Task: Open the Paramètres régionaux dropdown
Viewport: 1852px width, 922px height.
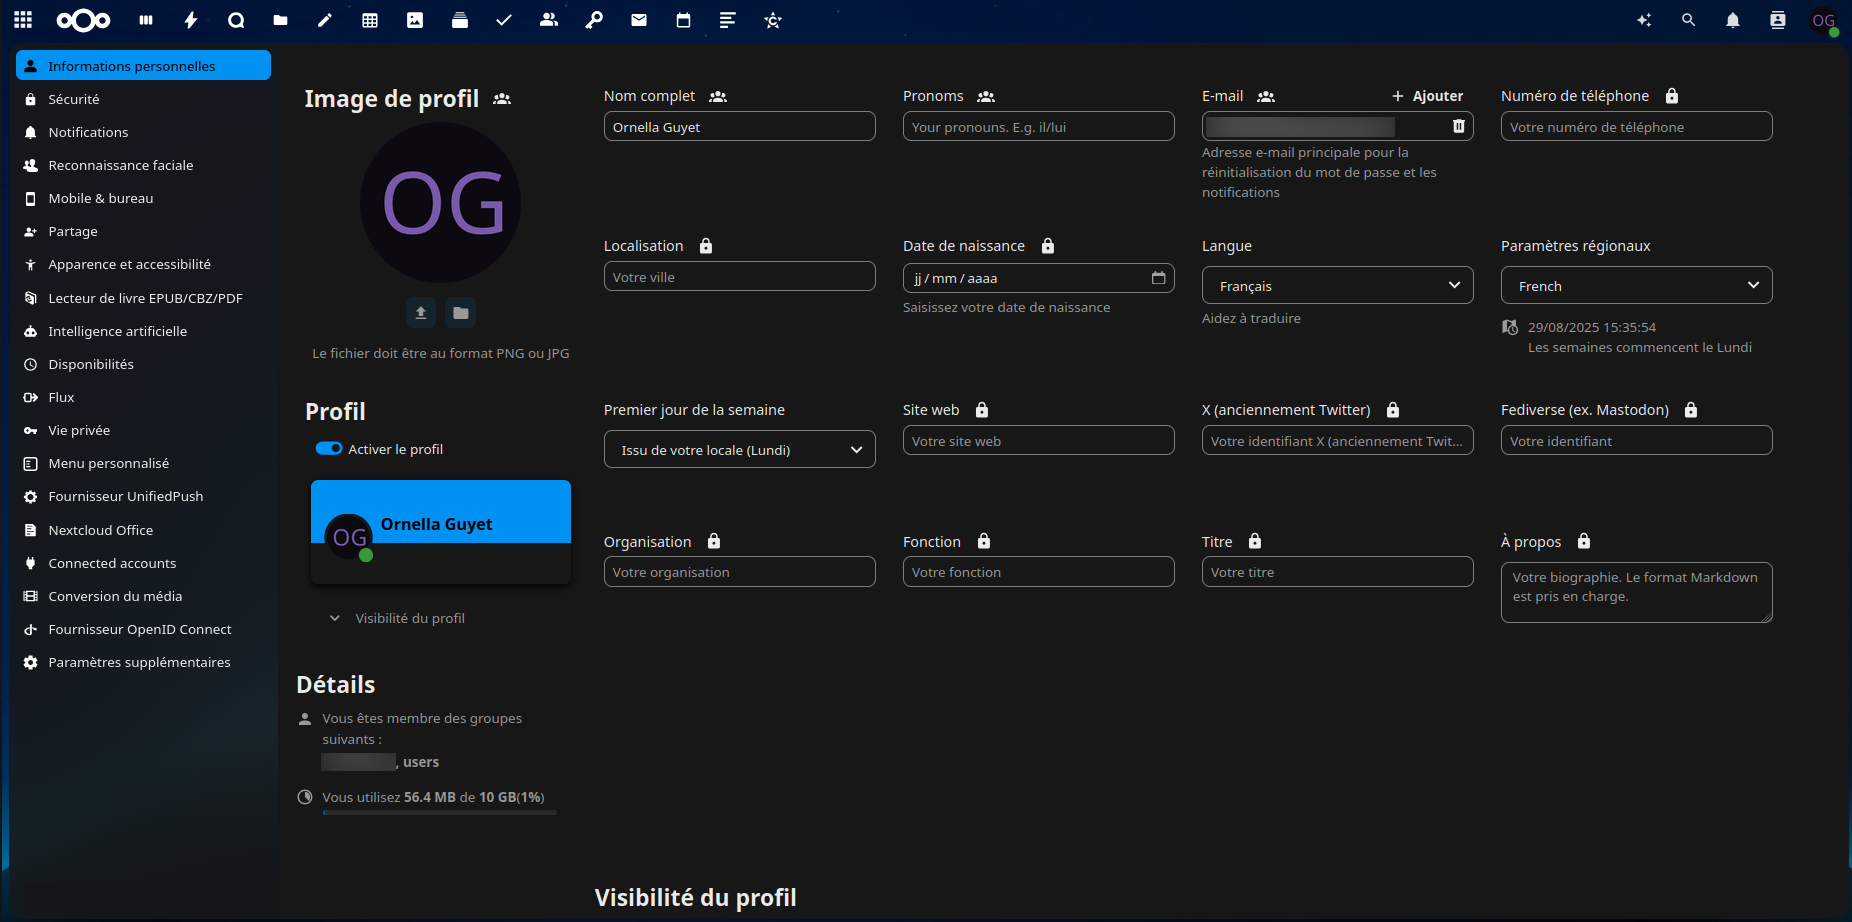Action: pyautogui.click(x=1636, y=285)
